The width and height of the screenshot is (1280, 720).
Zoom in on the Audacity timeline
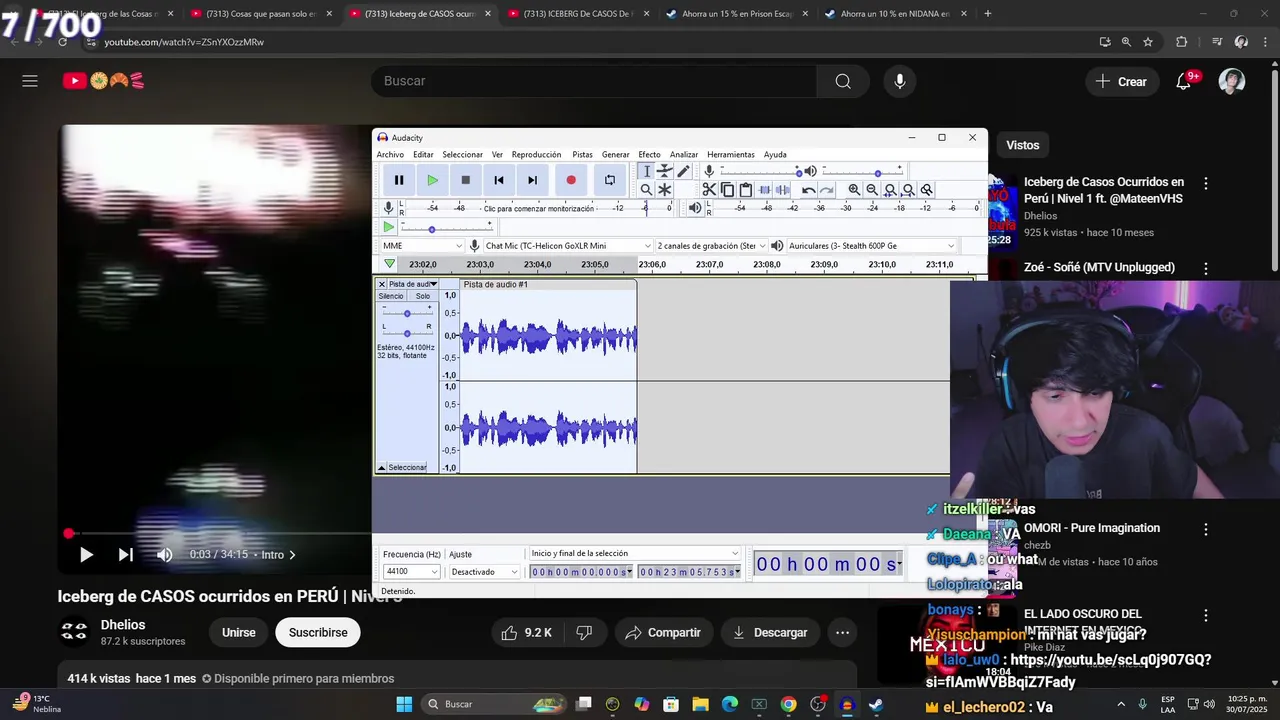(x=854, y=189)
